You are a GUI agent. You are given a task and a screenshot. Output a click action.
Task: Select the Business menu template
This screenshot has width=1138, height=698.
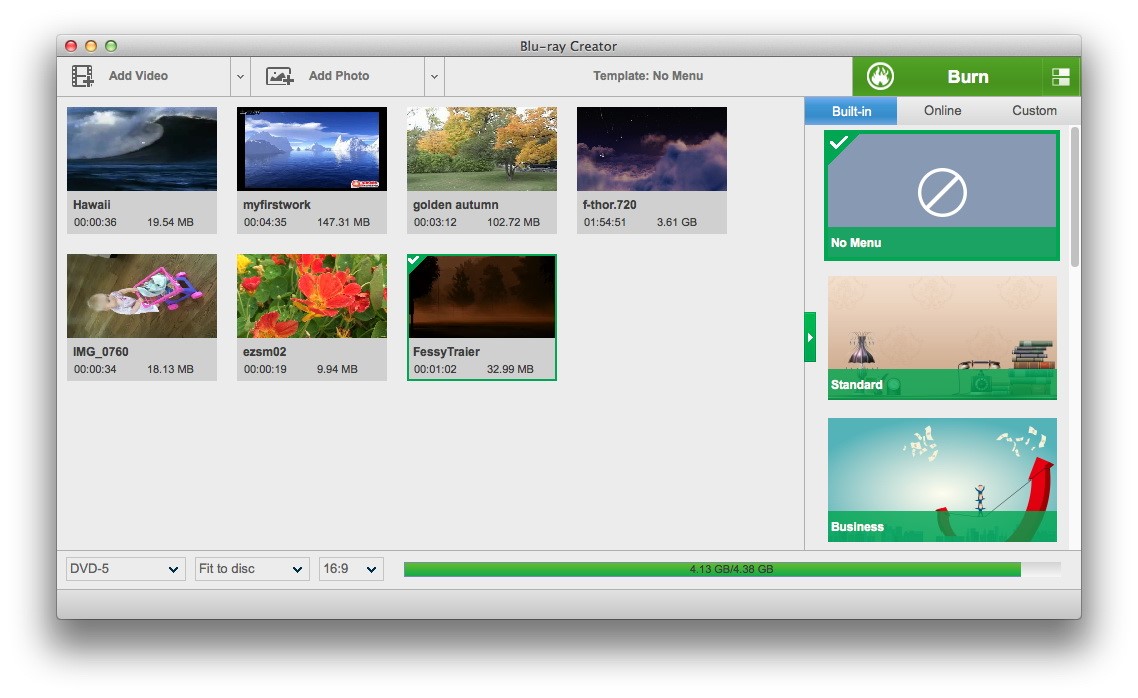pyautogui.click(x=942, y=480)
